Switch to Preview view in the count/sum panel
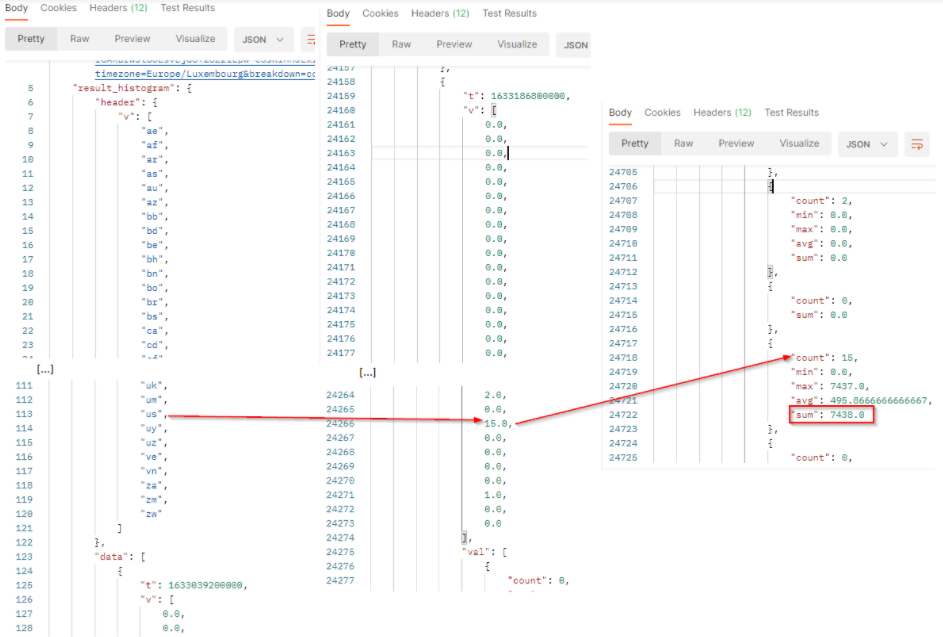 coord(736,144)
